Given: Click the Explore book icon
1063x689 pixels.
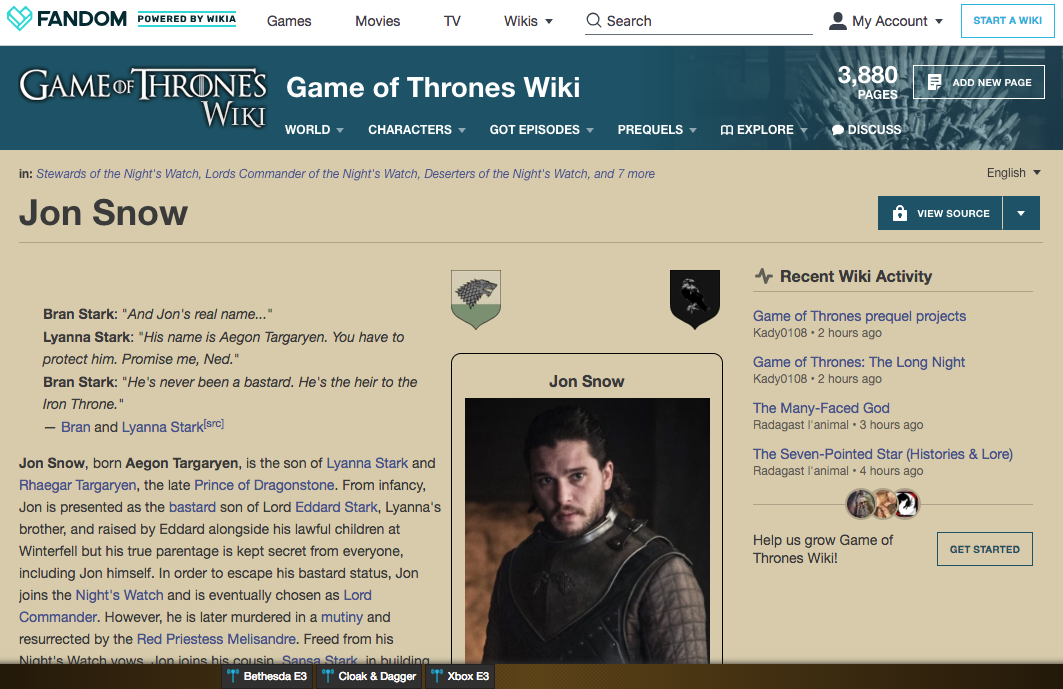Looking at the screenshot, I should (x=727, y=130).
